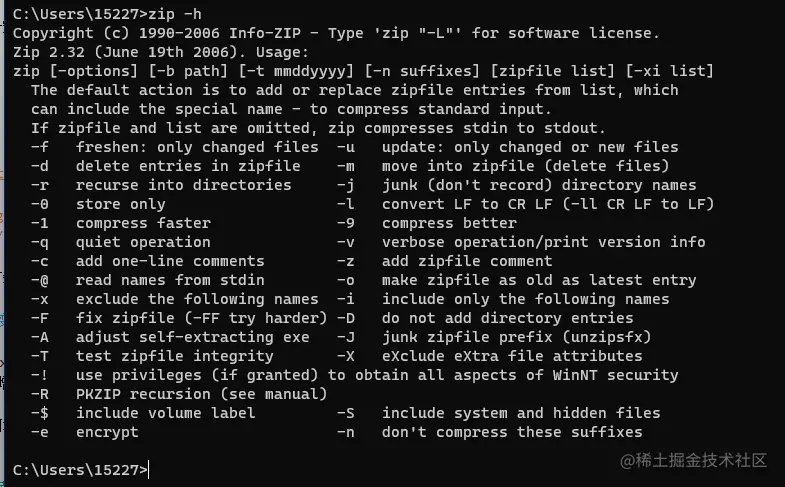Click 'quiet operation' option text
785x487 pixels.
pyautogui.click(x=143, y=242)
